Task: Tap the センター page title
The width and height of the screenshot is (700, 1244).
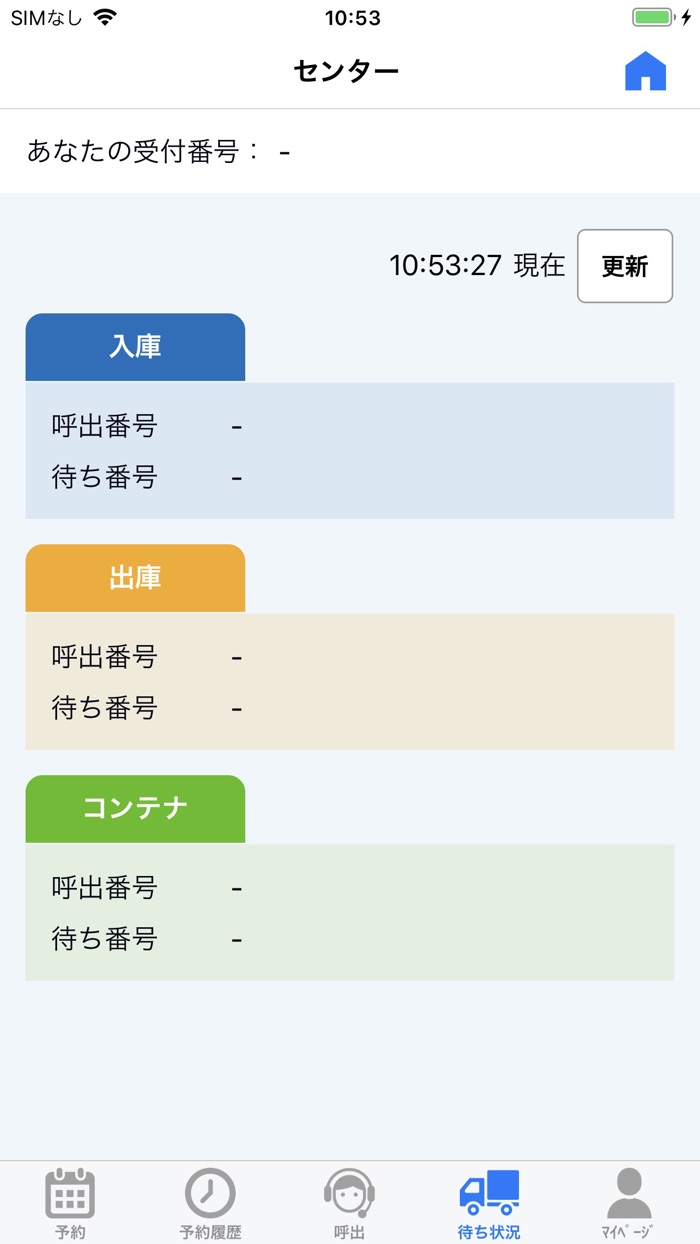Action: 346,71
